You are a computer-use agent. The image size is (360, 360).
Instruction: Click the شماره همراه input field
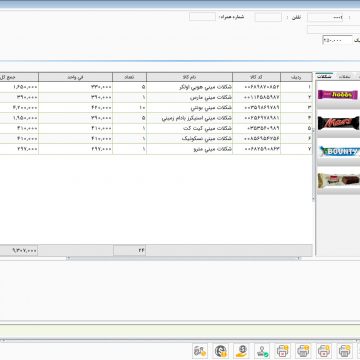click(202, 17)
